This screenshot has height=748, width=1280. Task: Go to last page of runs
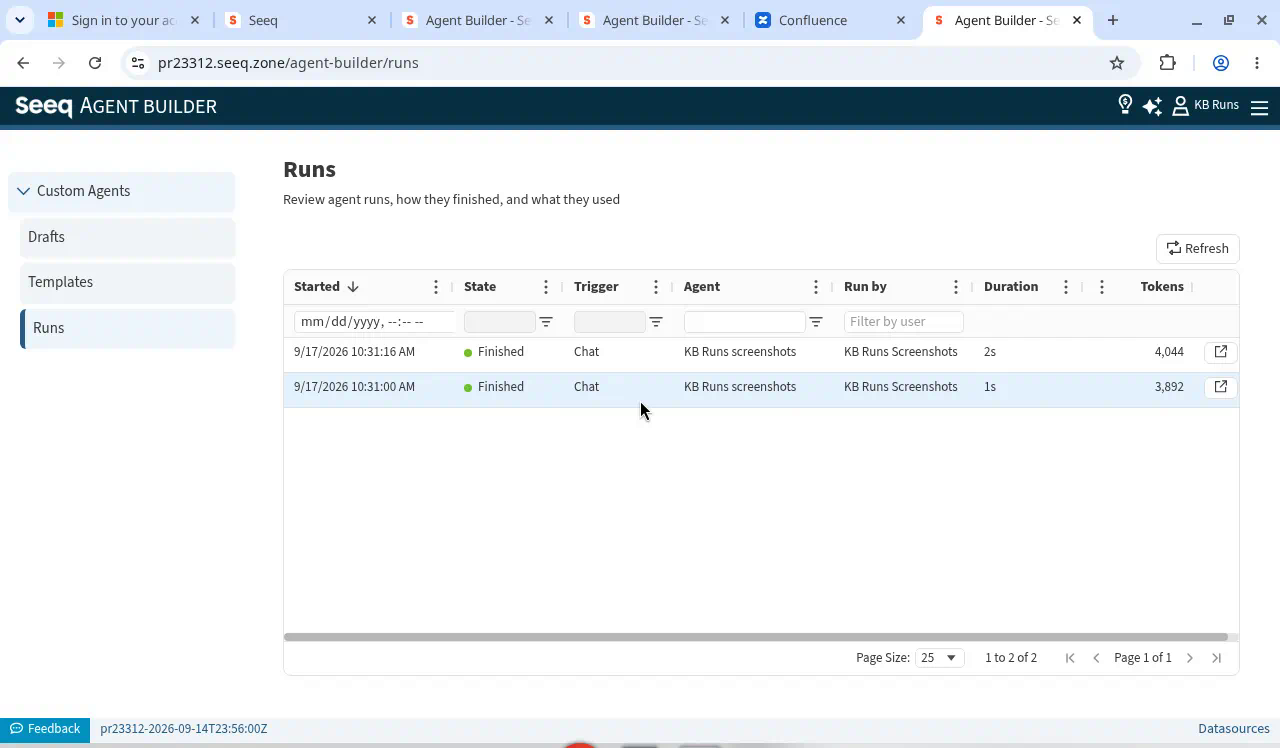click(1217, 658)
